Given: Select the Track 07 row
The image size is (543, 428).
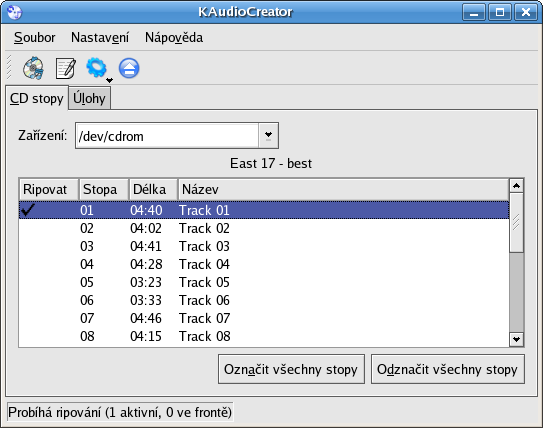Looking at the screenshot, I should click(x=264, y=318).
